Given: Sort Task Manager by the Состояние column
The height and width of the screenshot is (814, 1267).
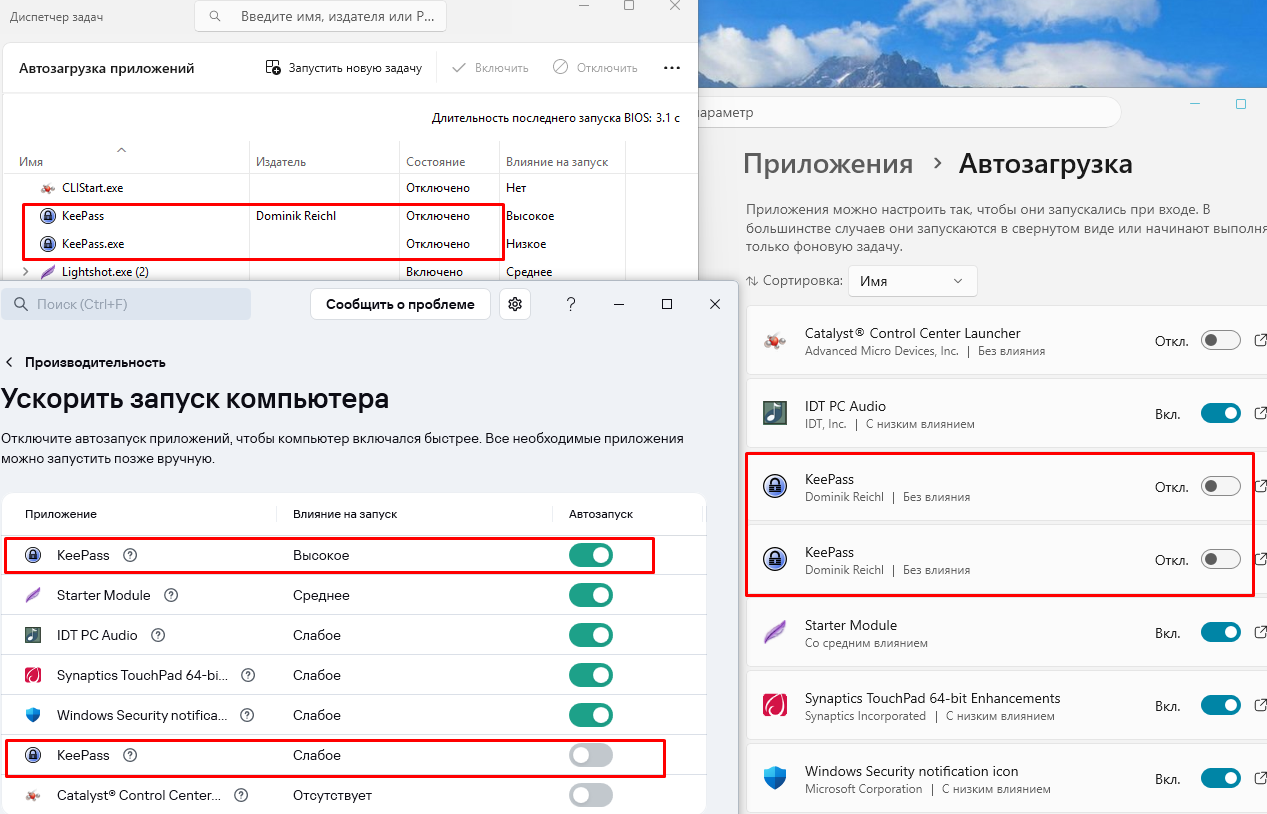Looking at the screenshot, I should (x=435, y=161).
